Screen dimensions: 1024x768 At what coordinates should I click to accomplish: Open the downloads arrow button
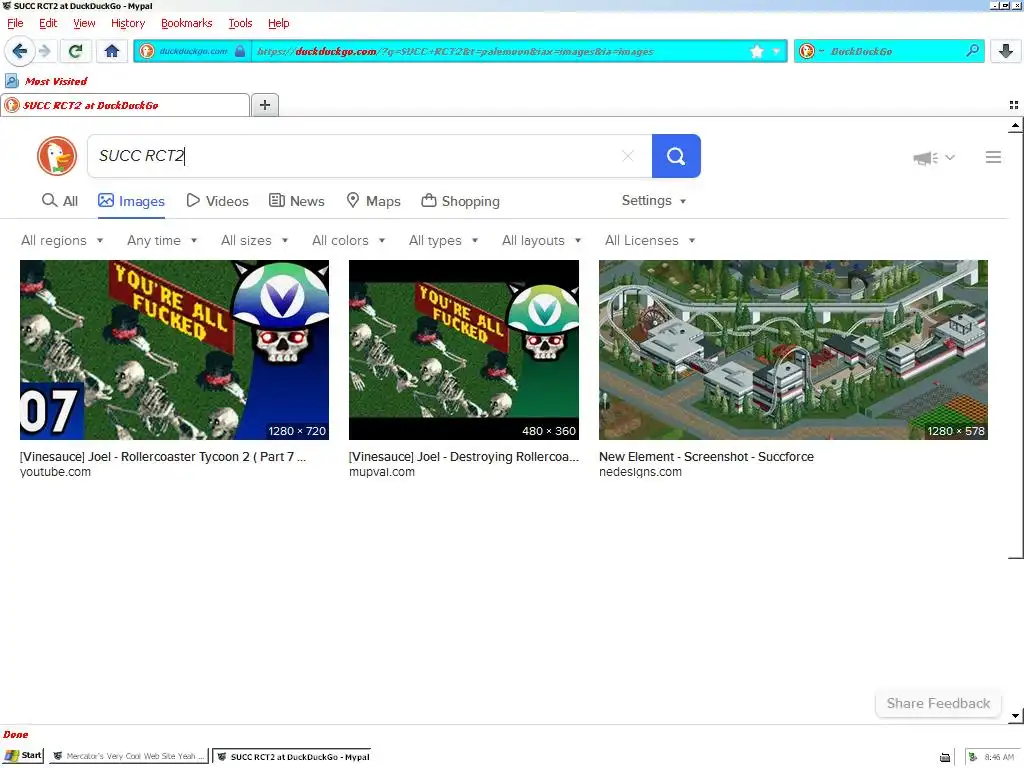(x=1006, y=51)
